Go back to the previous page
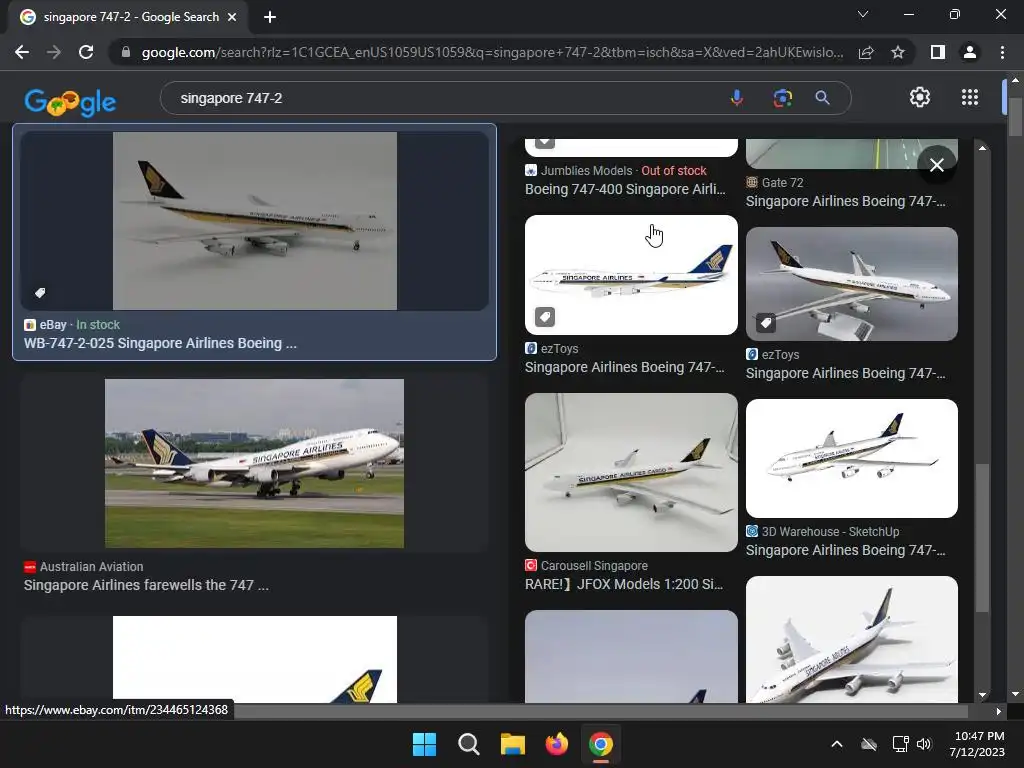1024x768 pixels. [22, 52]
